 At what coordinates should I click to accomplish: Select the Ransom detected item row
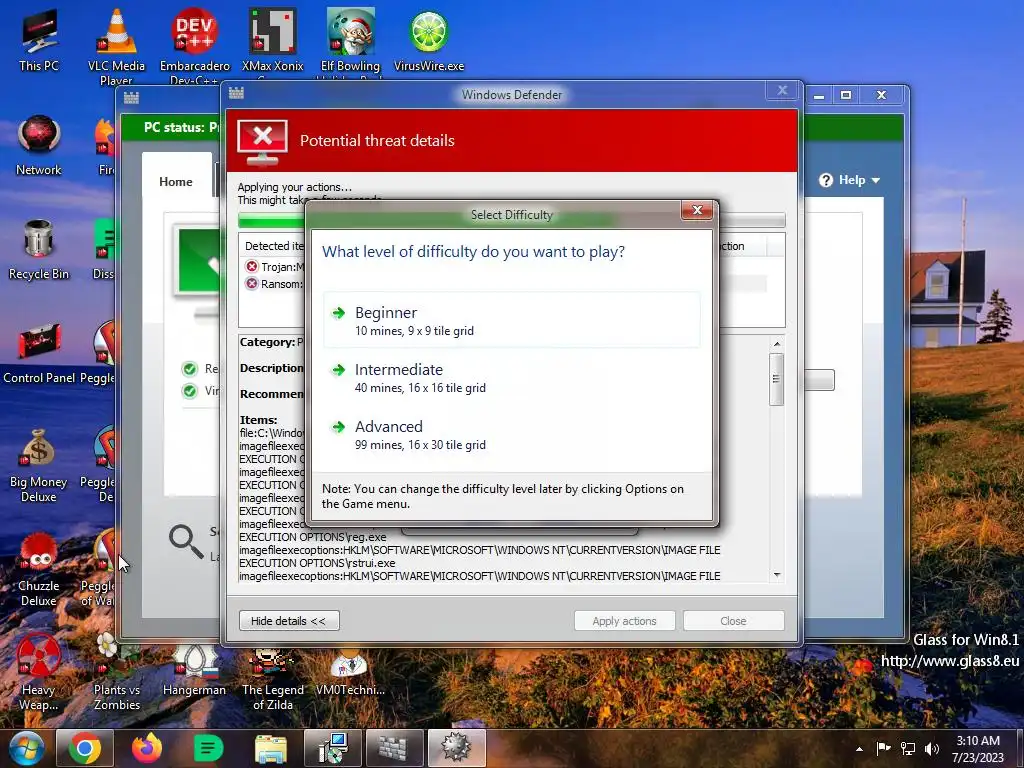coord(274,283)
